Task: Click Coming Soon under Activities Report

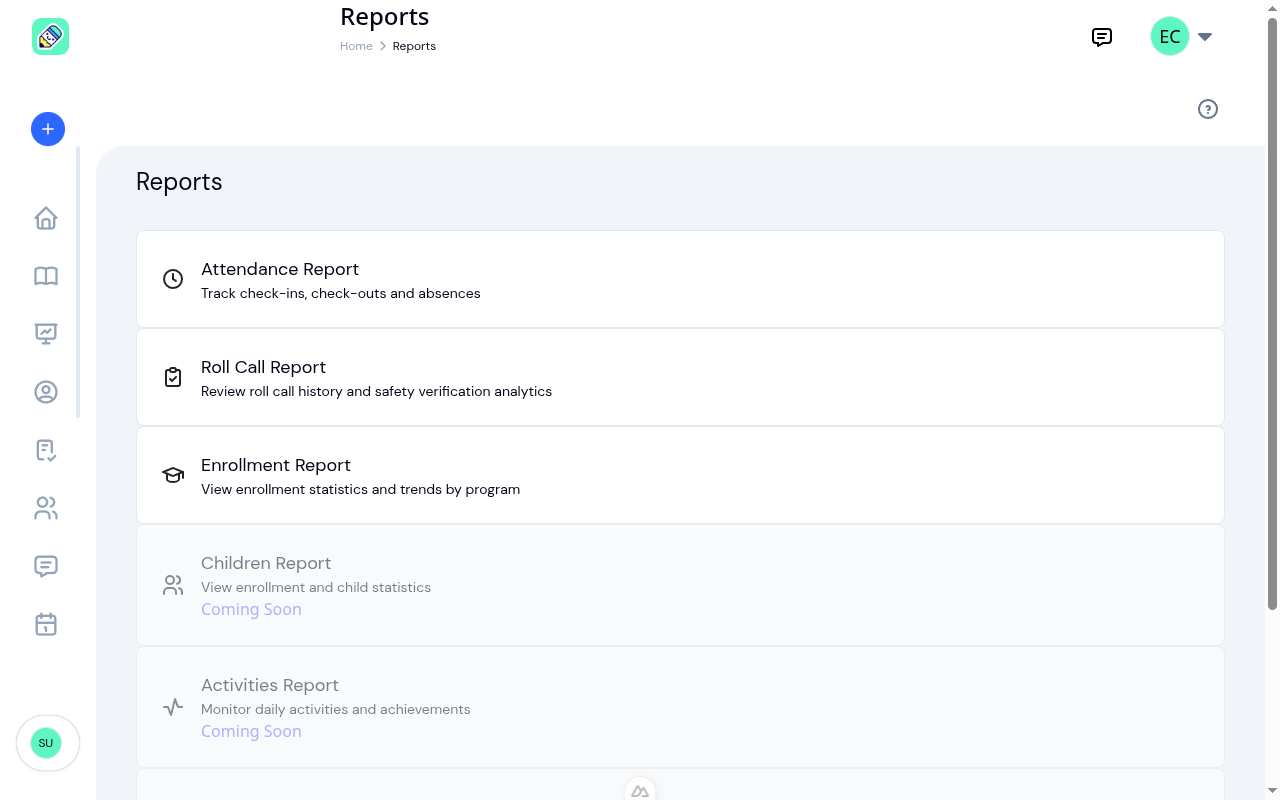Action: click(x=251, y=731)
